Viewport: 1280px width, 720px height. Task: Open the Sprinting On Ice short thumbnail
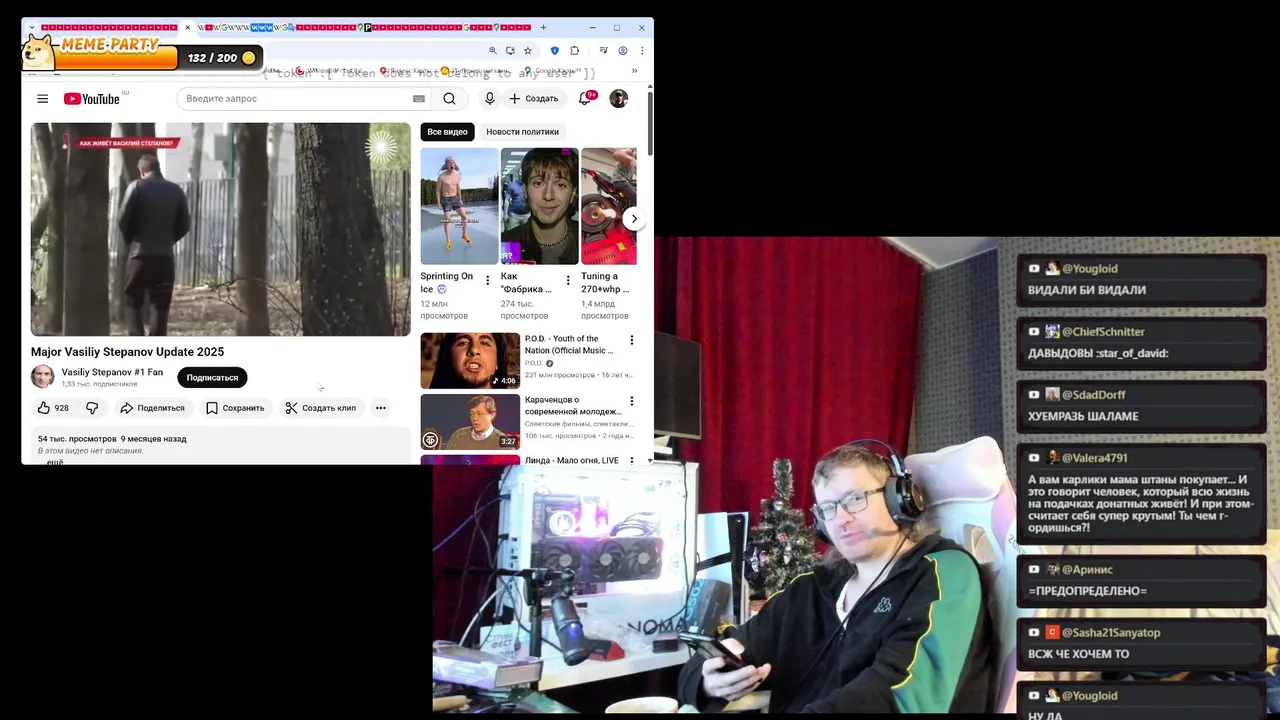[x=459, y=206]
